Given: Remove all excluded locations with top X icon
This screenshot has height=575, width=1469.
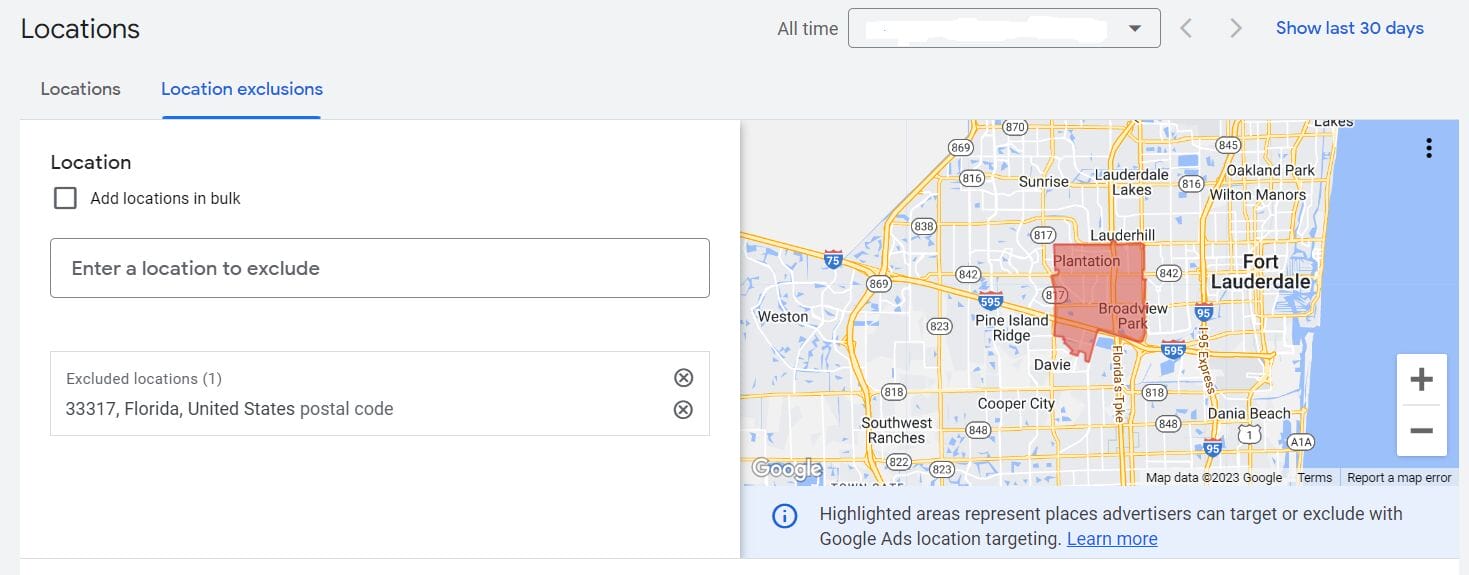Looking at the screenshot, I should point(683,377).
